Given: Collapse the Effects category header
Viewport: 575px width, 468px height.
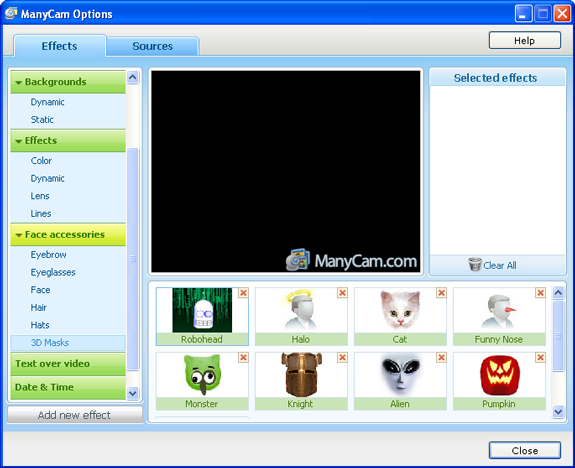Looking at the screenshot, I should tap(68, 140).
